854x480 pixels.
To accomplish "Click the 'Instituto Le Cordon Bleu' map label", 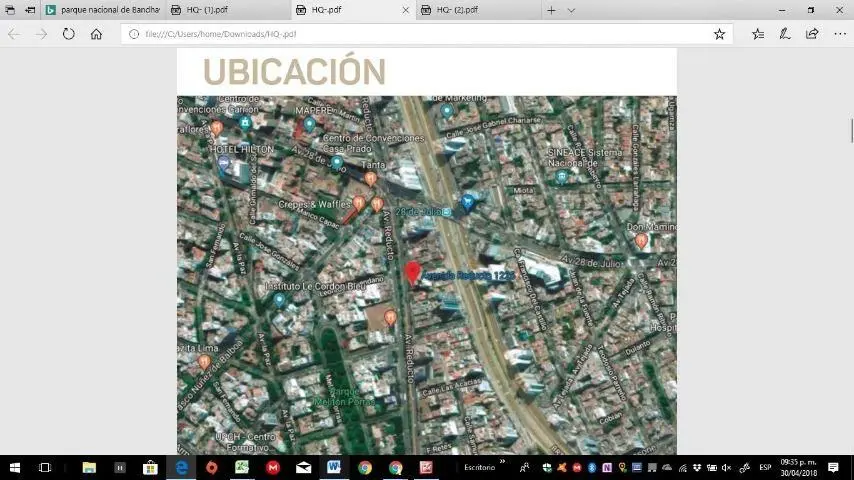I will point(315,286).
